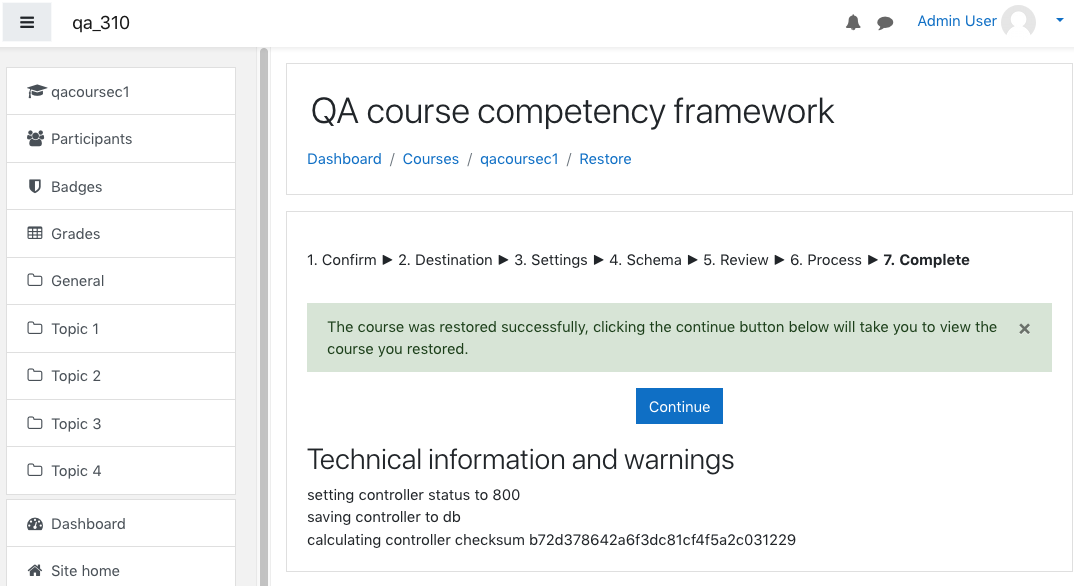Click the qacoursec1 breadcrumb link

[x=519, y=159]
